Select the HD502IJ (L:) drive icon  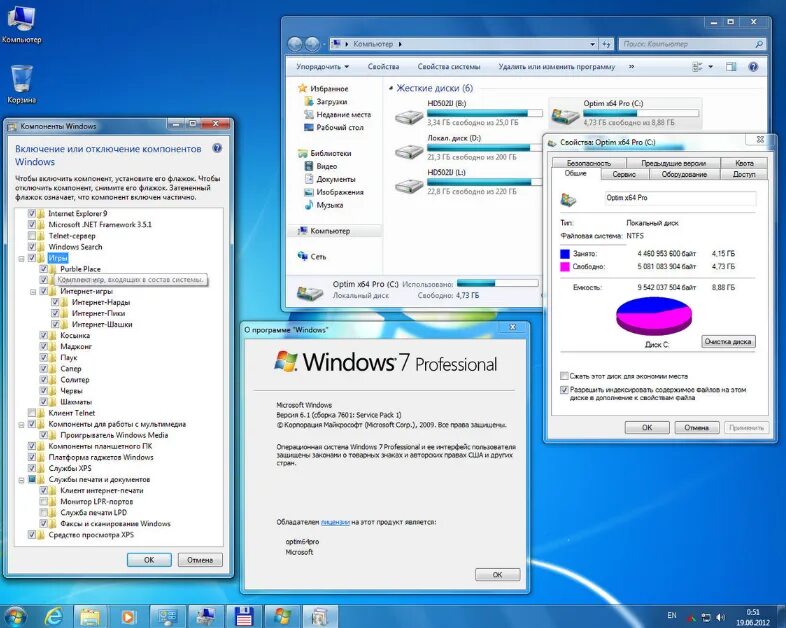[x=409, y=185]
